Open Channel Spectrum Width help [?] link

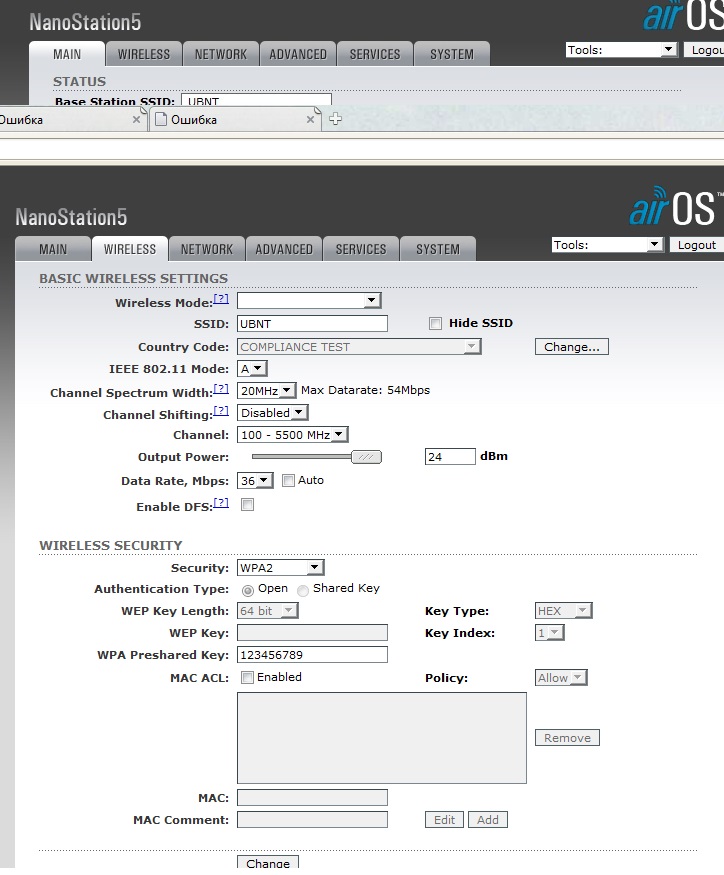(x=221, y=389)
